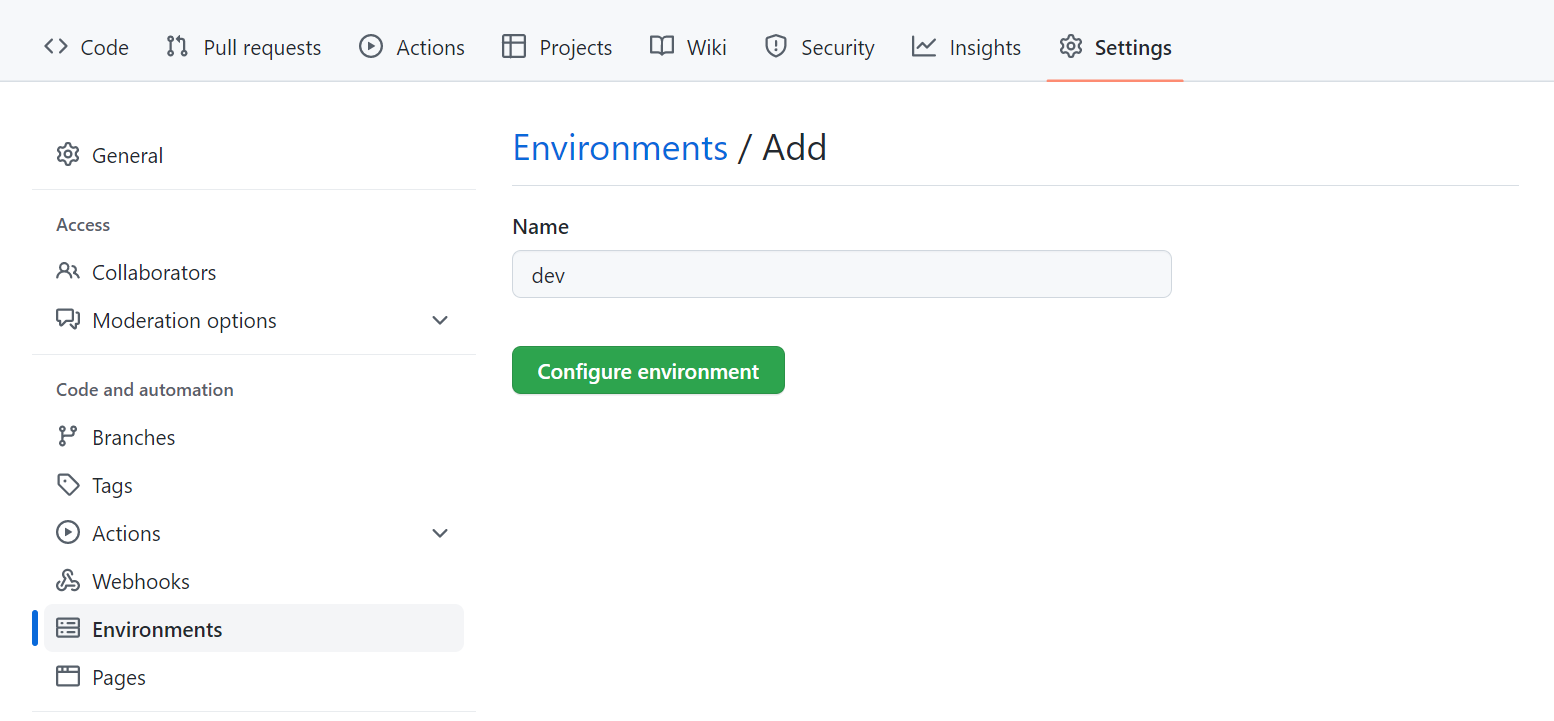Click the Branches sidebar icon
Viewport: 1554px width, 721px height.
click(67, 436)
